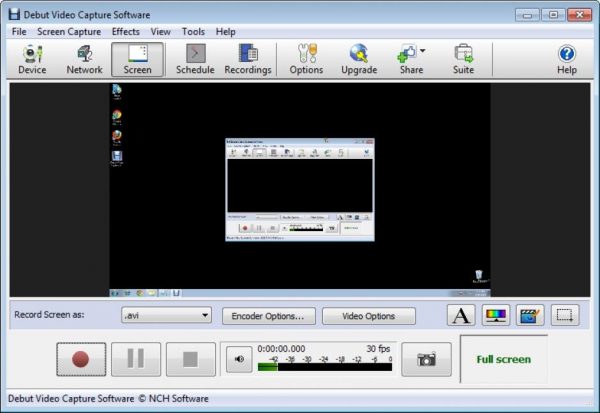600x413 pixels.
Task: Click the Encoder Options button
Action: pyautogui.click(x=269, y=316)
